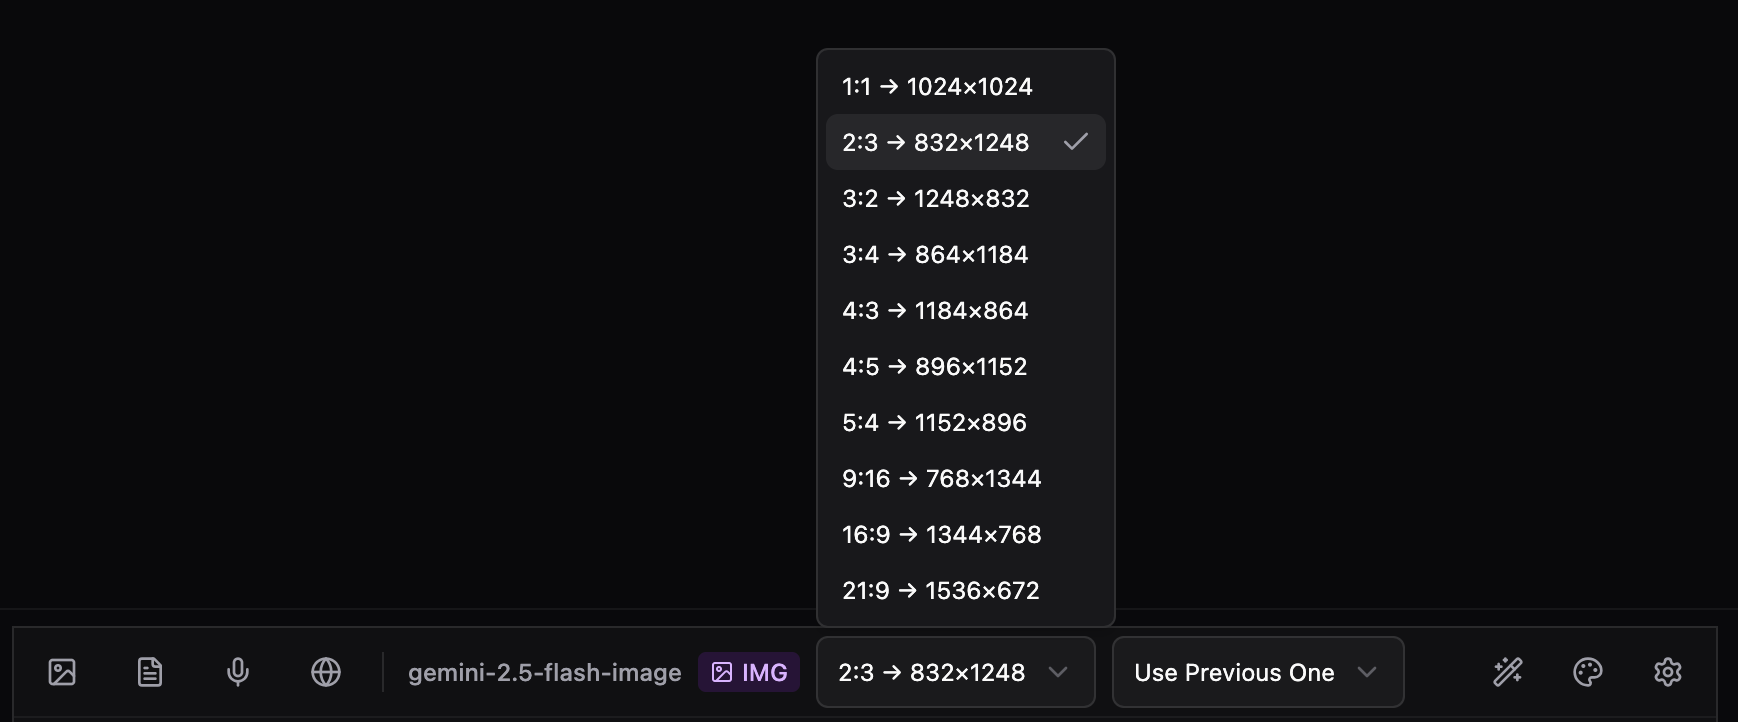1738x722 pixels.
Task: Click the microphone voice input icon
Action: tap(238, 672)
